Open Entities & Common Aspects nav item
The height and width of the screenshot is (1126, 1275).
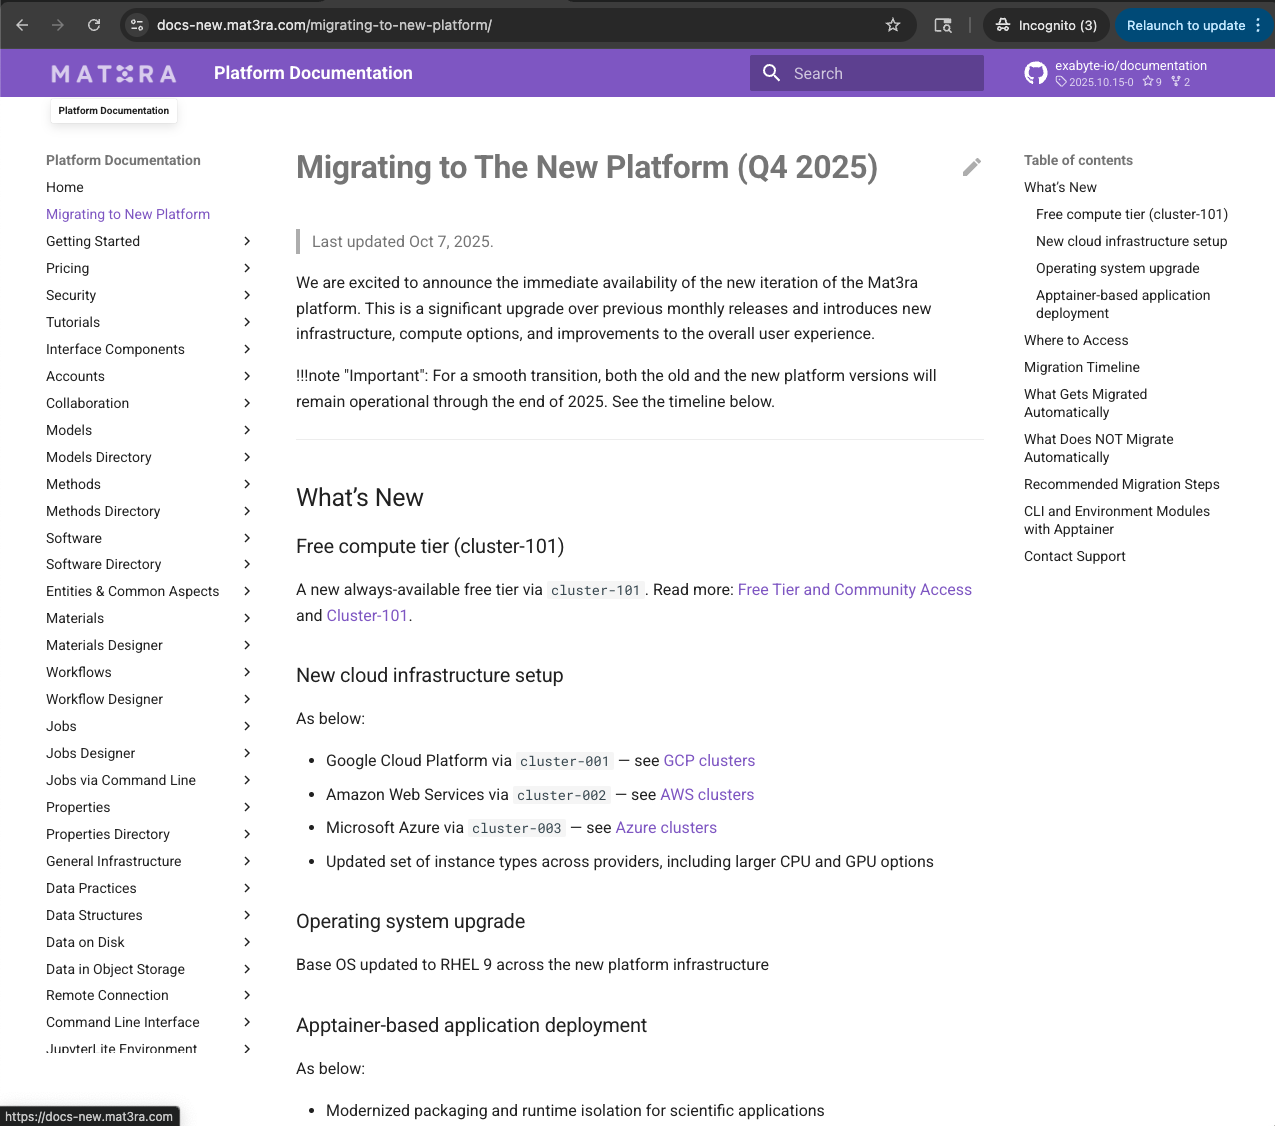point(133,591)
